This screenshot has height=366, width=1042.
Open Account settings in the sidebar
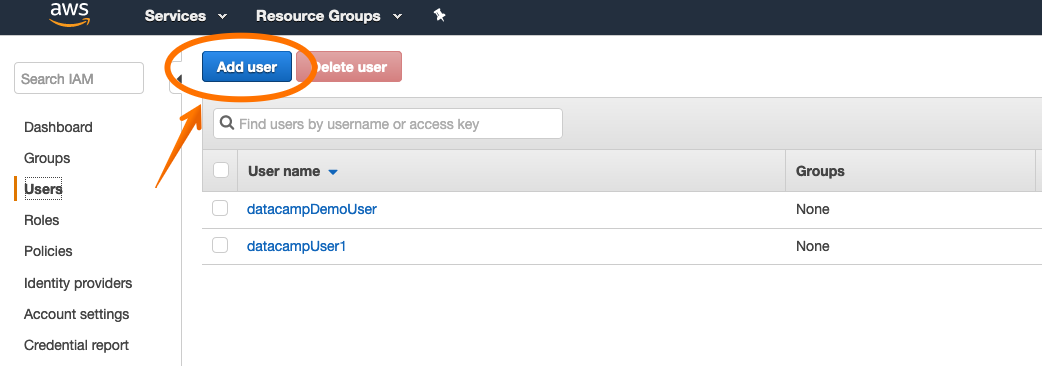76,314
